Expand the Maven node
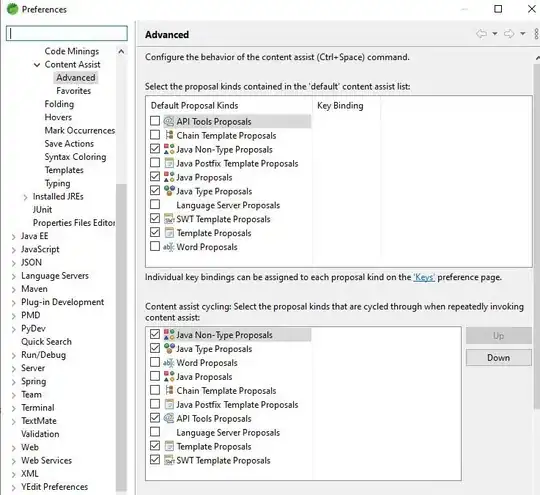The width and height of the screenshot is (540, 495). click(x=13, y=289)
